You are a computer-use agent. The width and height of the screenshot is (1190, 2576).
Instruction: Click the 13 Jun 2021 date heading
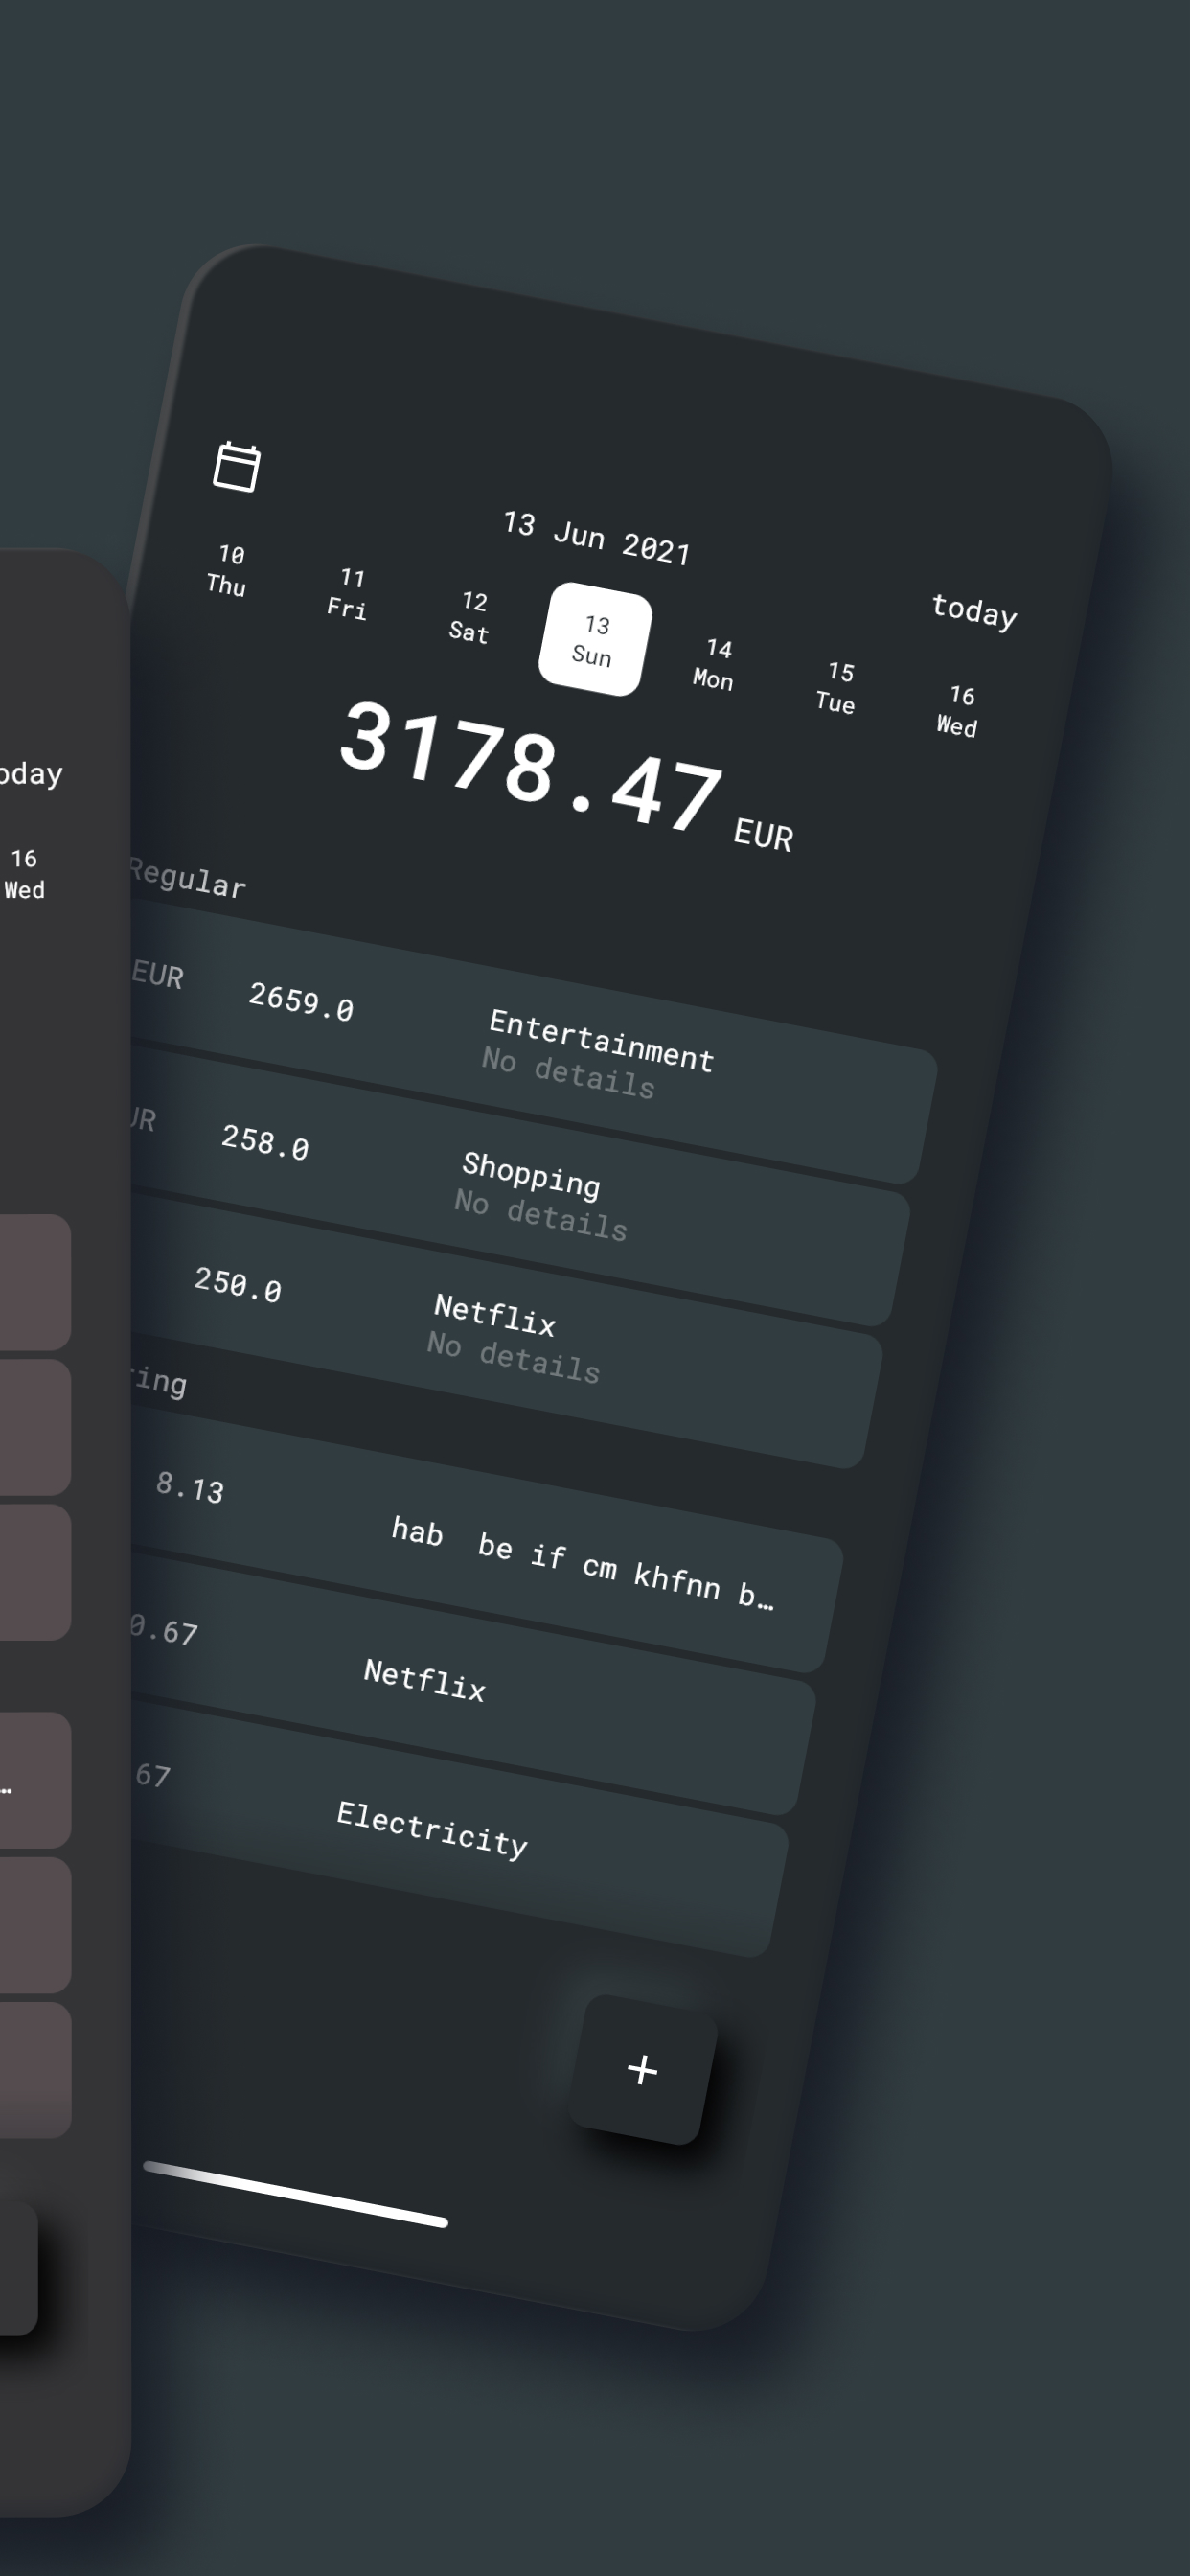tap(597, 538)
